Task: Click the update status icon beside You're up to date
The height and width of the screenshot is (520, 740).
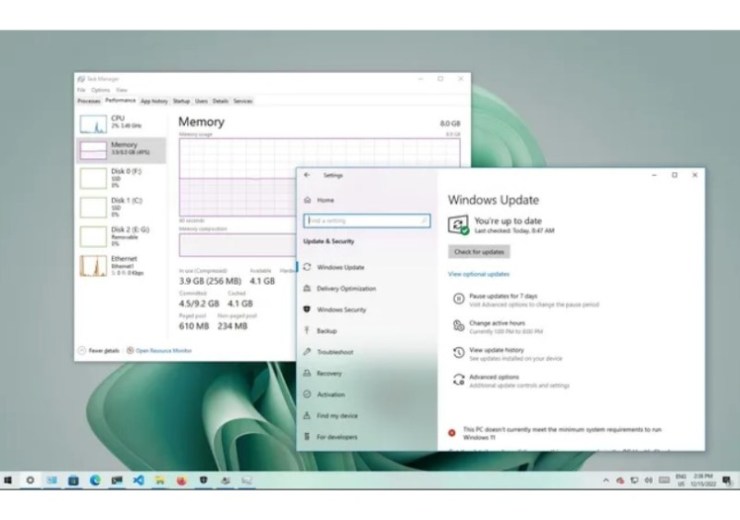Action: [x=458, y=225]
